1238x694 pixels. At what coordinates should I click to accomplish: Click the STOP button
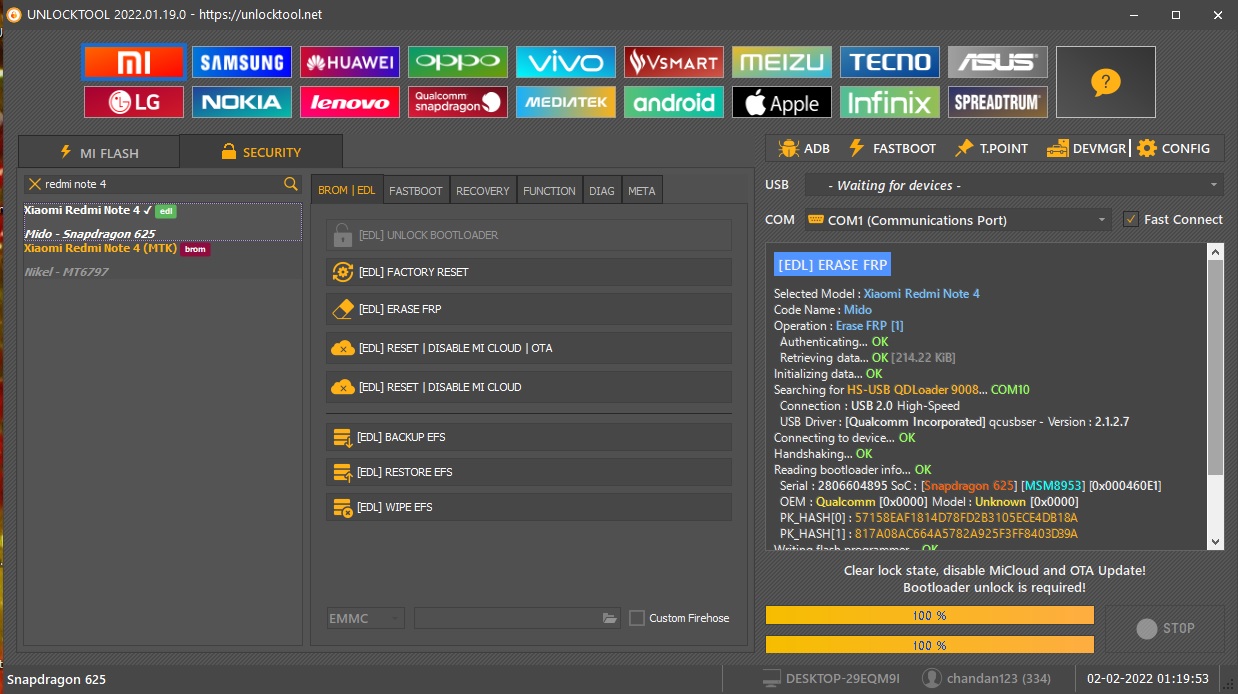pyautogui.click(x=1165, y=628)
